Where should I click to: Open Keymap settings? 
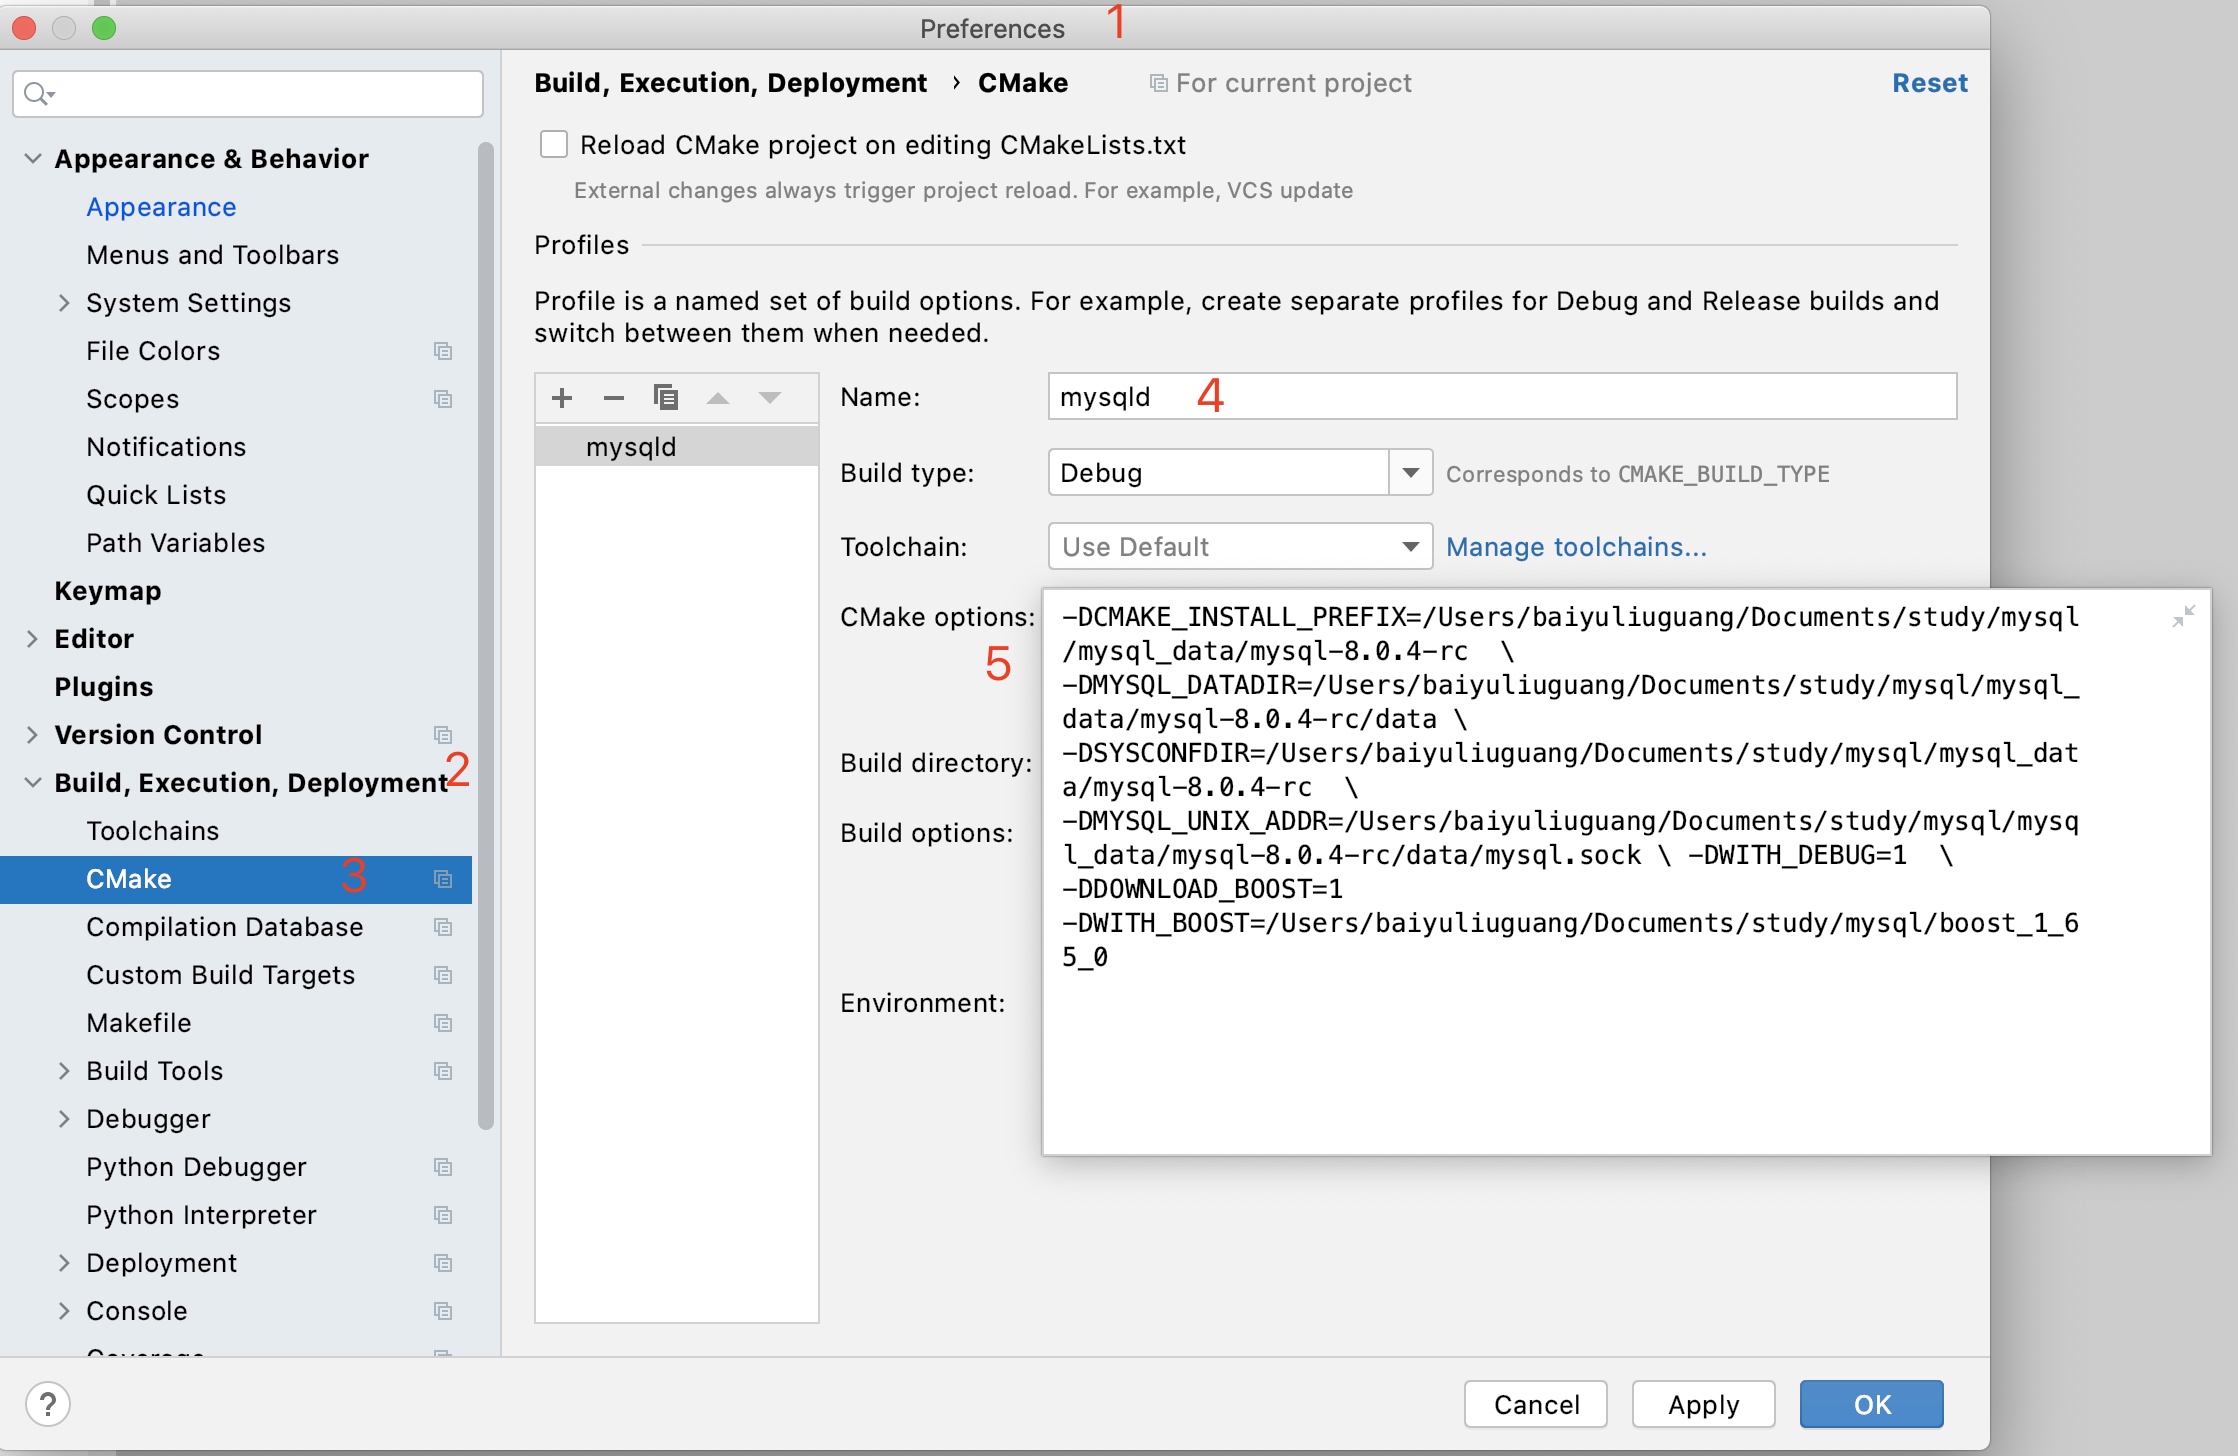(x=108, y=591)
